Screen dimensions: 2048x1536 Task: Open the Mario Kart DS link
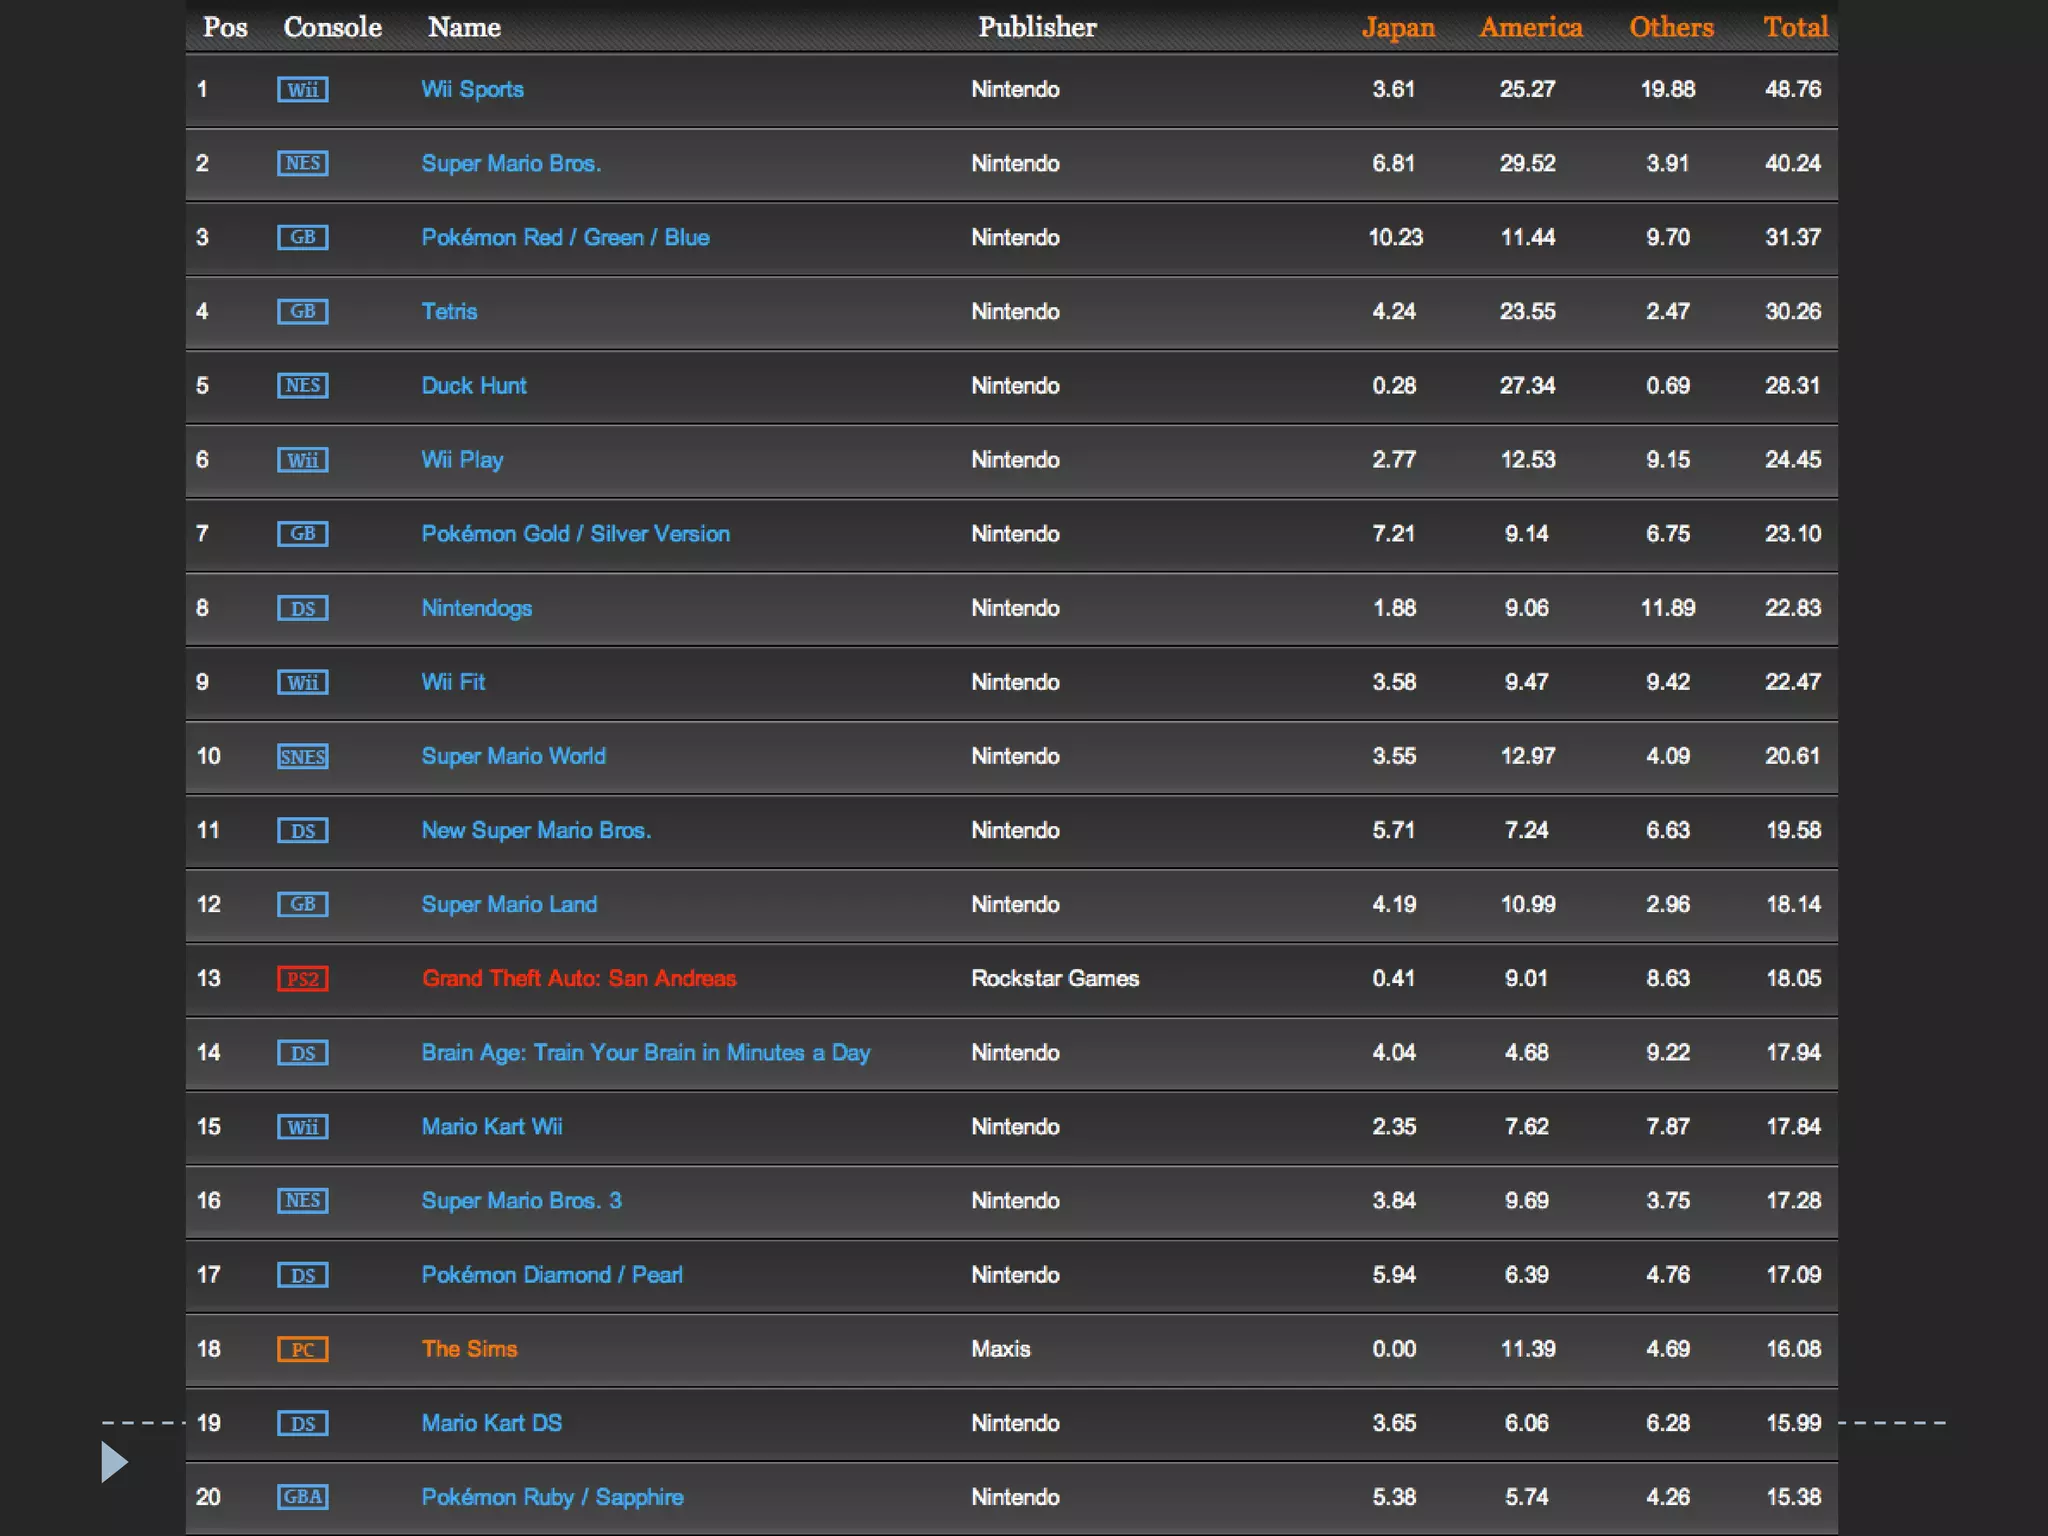click(x=491, y=1422)
